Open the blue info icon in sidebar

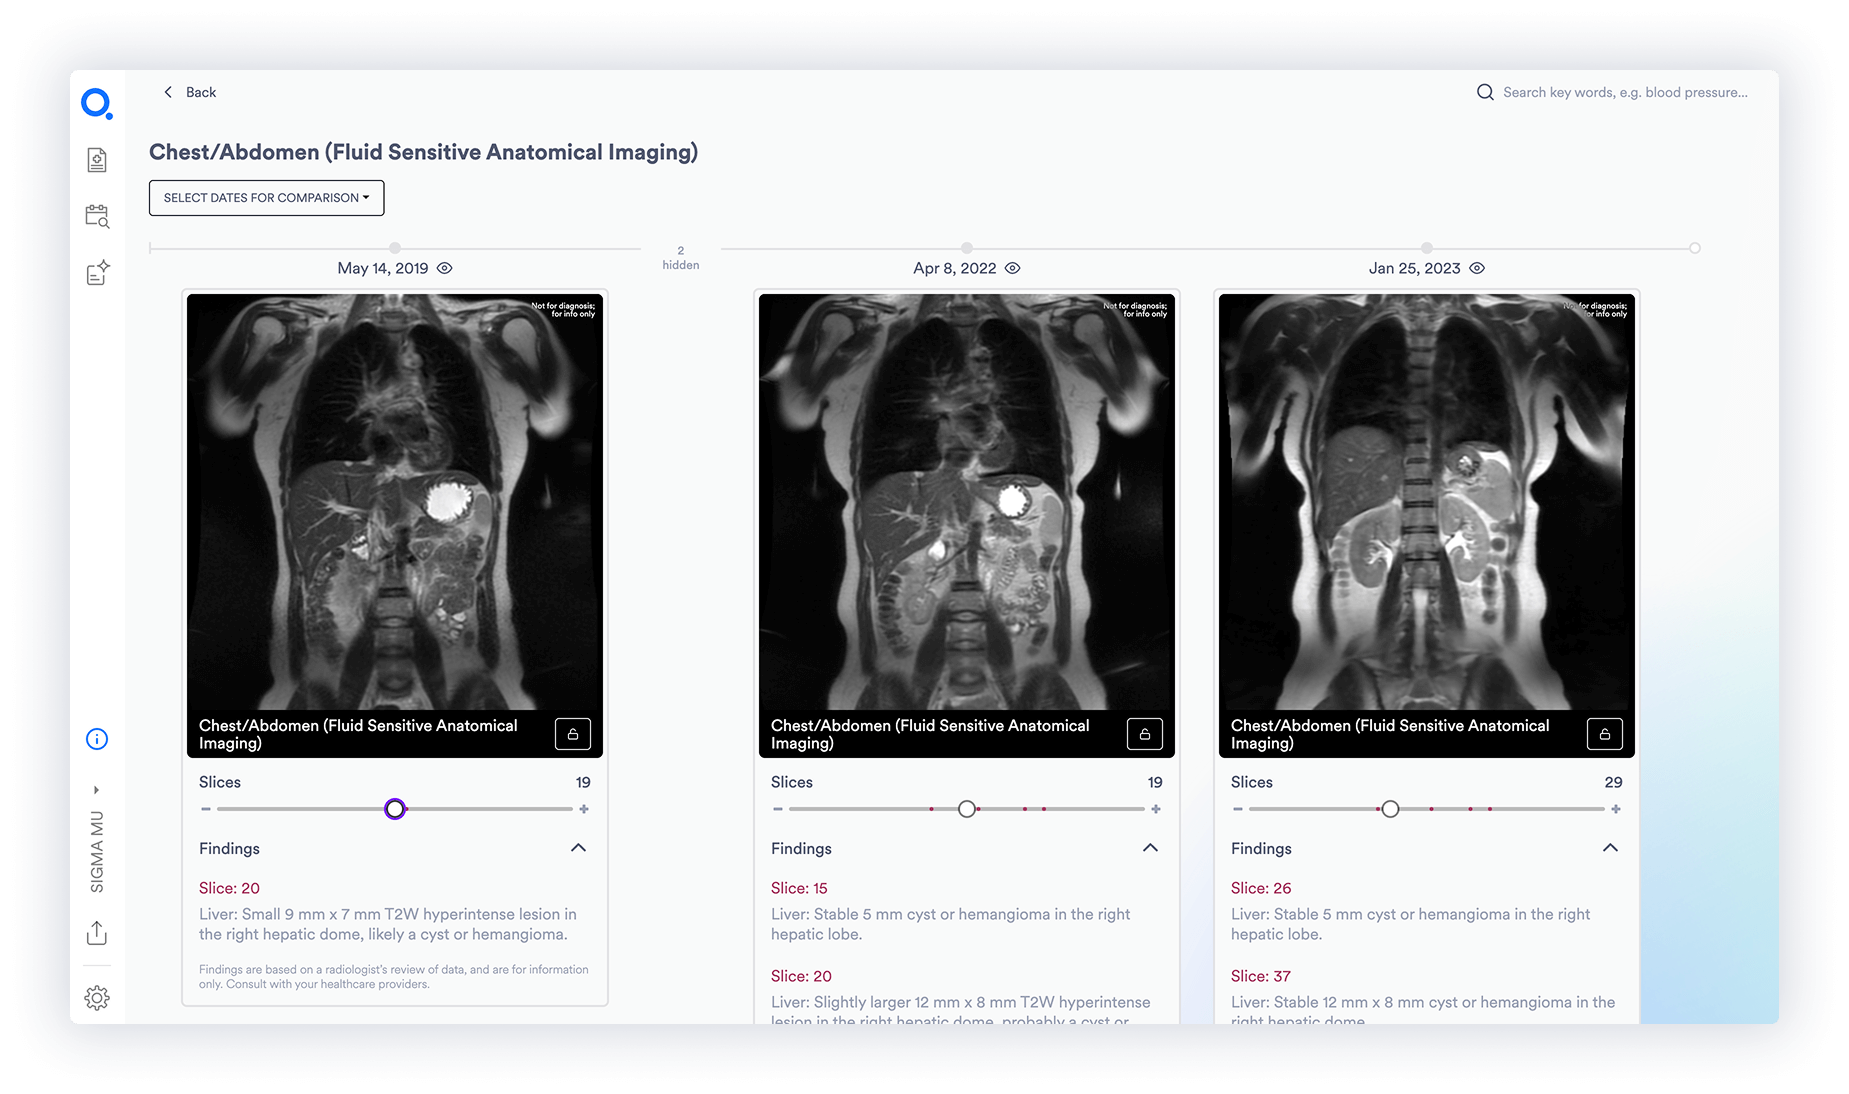coord(96,739)
